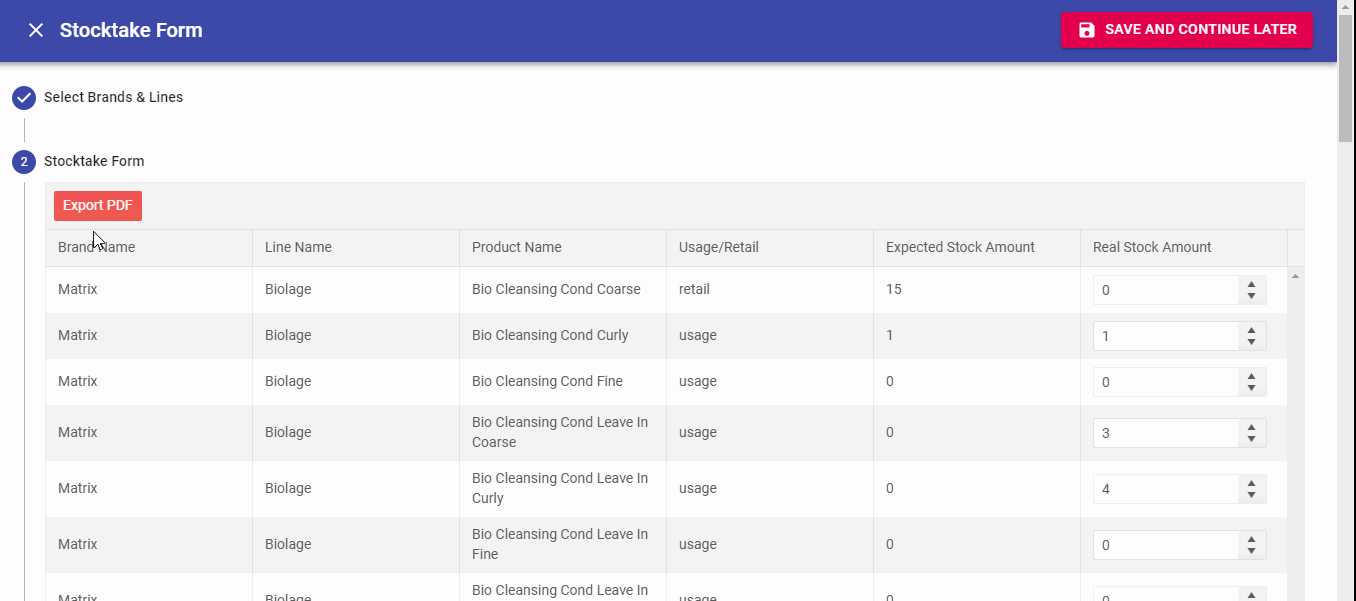Increase stock for Bio Cleansing Cond Curly
The height and width of the screenshot is (601, 1356).
pos(1251,330)
